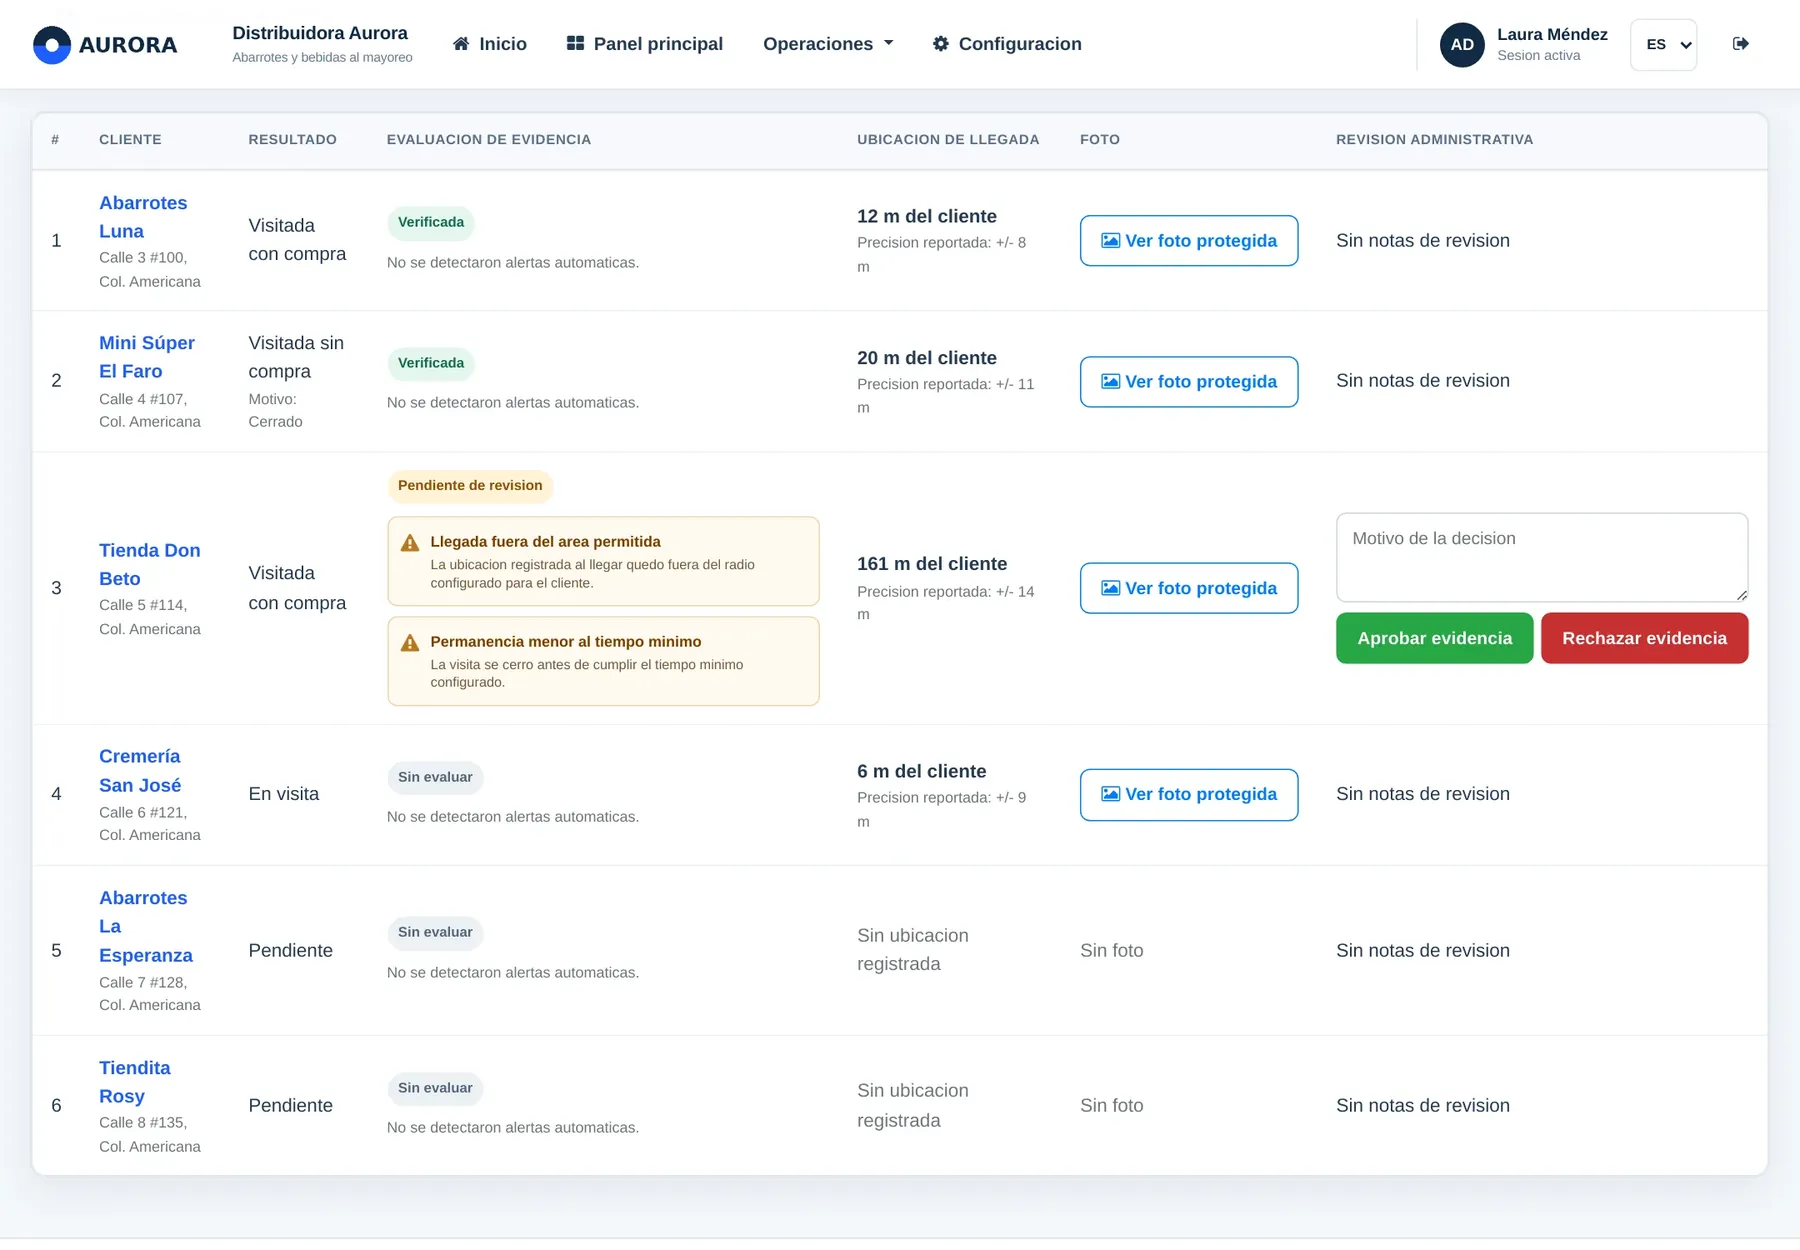View protected photo for Cremería San José
Viewport: 1800px width, 1250px height.
(x=1189, y=795)
